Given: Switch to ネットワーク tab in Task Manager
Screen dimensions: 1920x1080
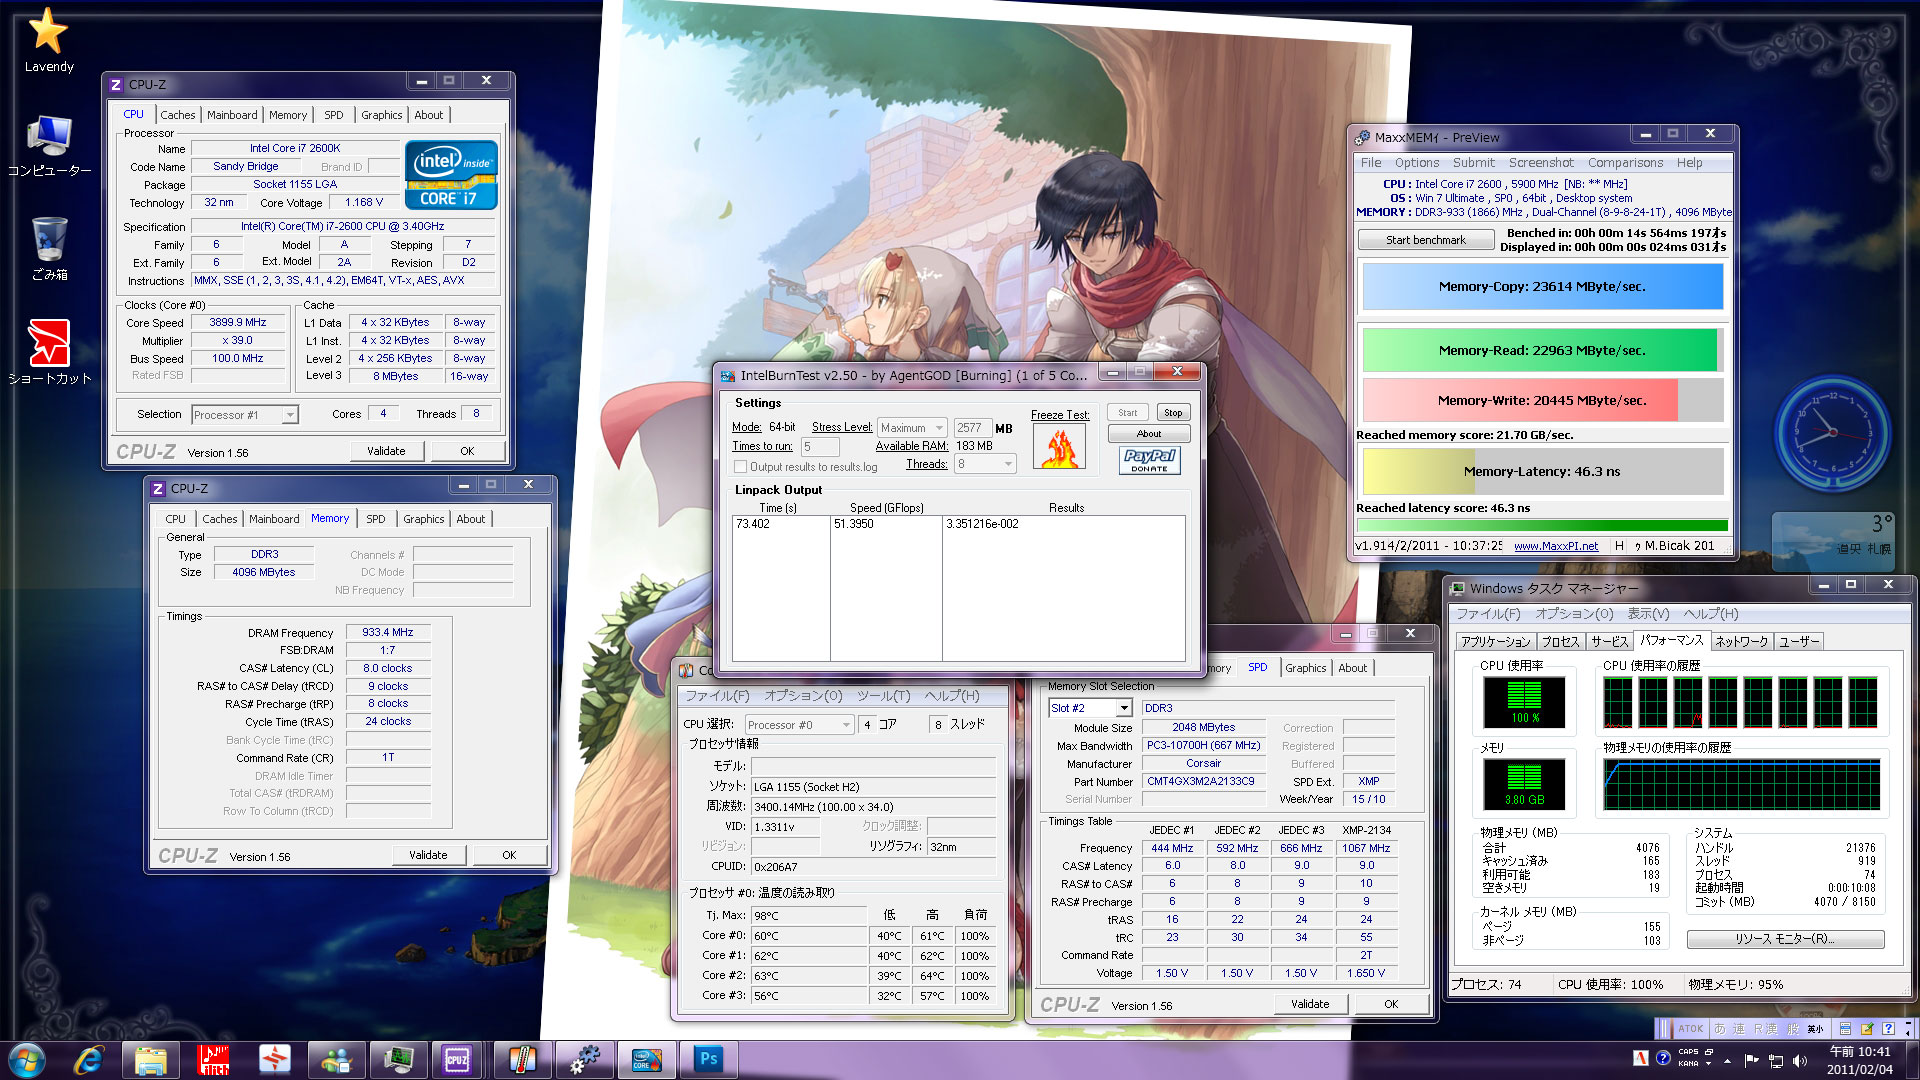Looking at the screenshot, I should point(1741,641).
